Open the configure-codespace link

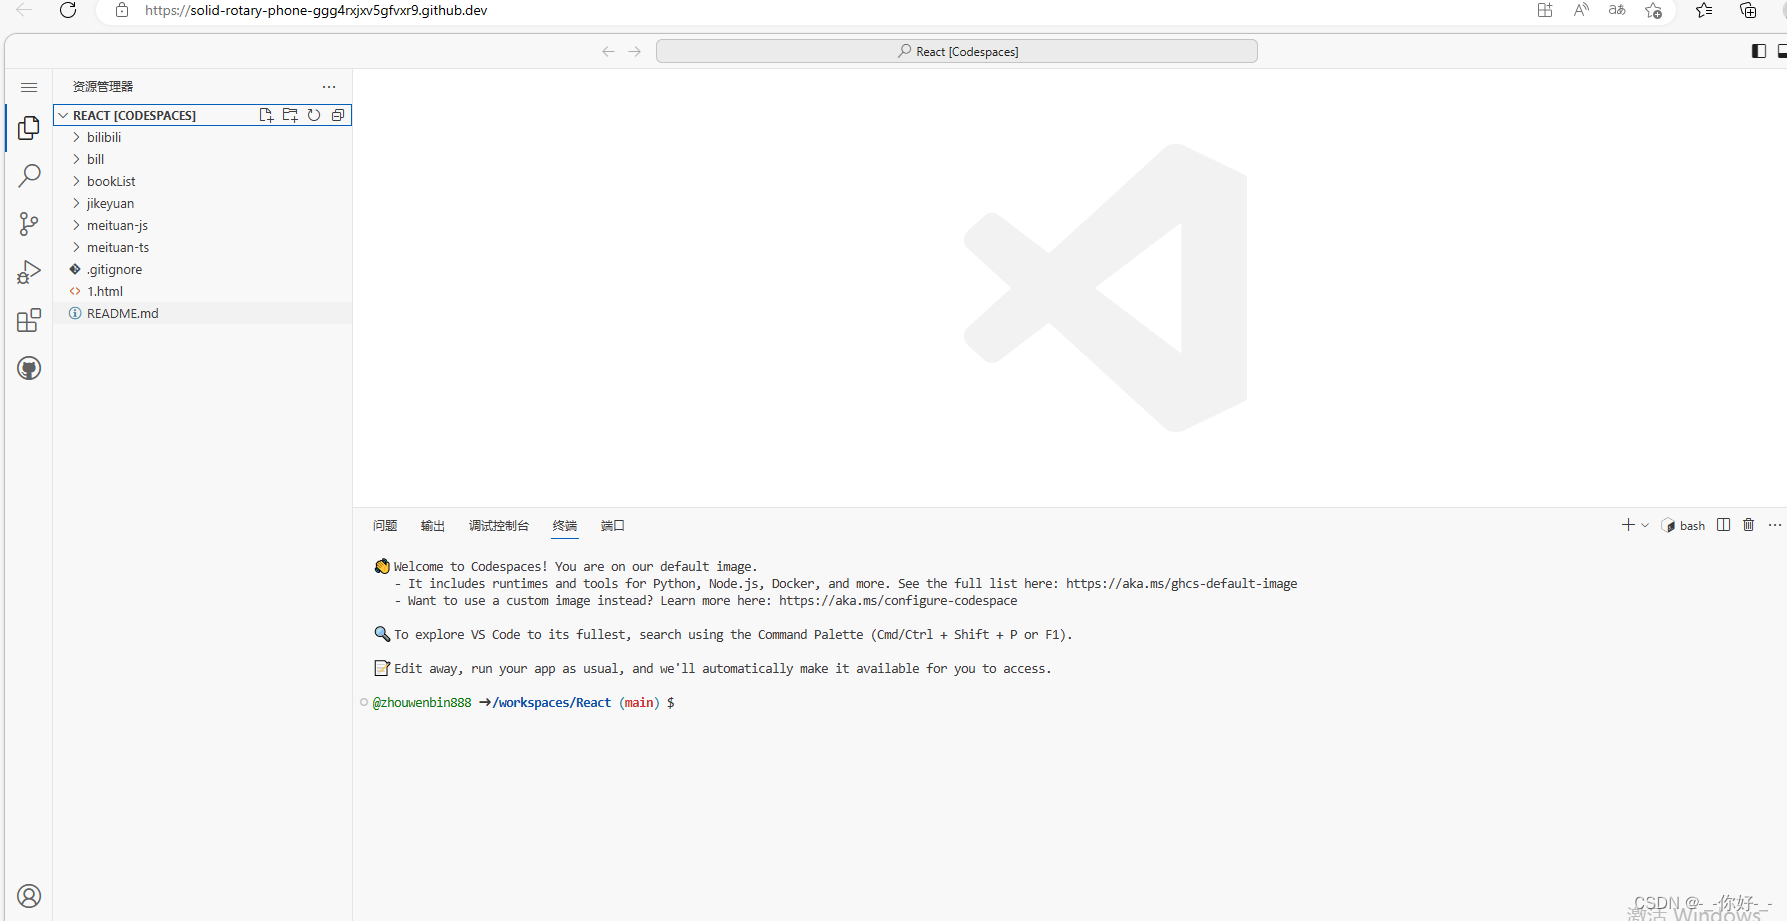point(898,601)
